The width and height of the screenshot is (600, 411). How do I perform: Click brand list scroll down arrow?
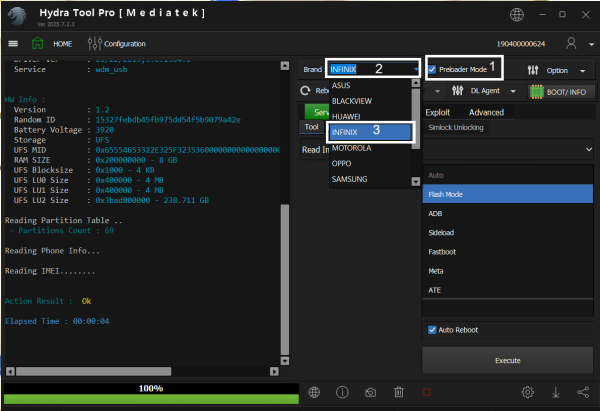416,181
